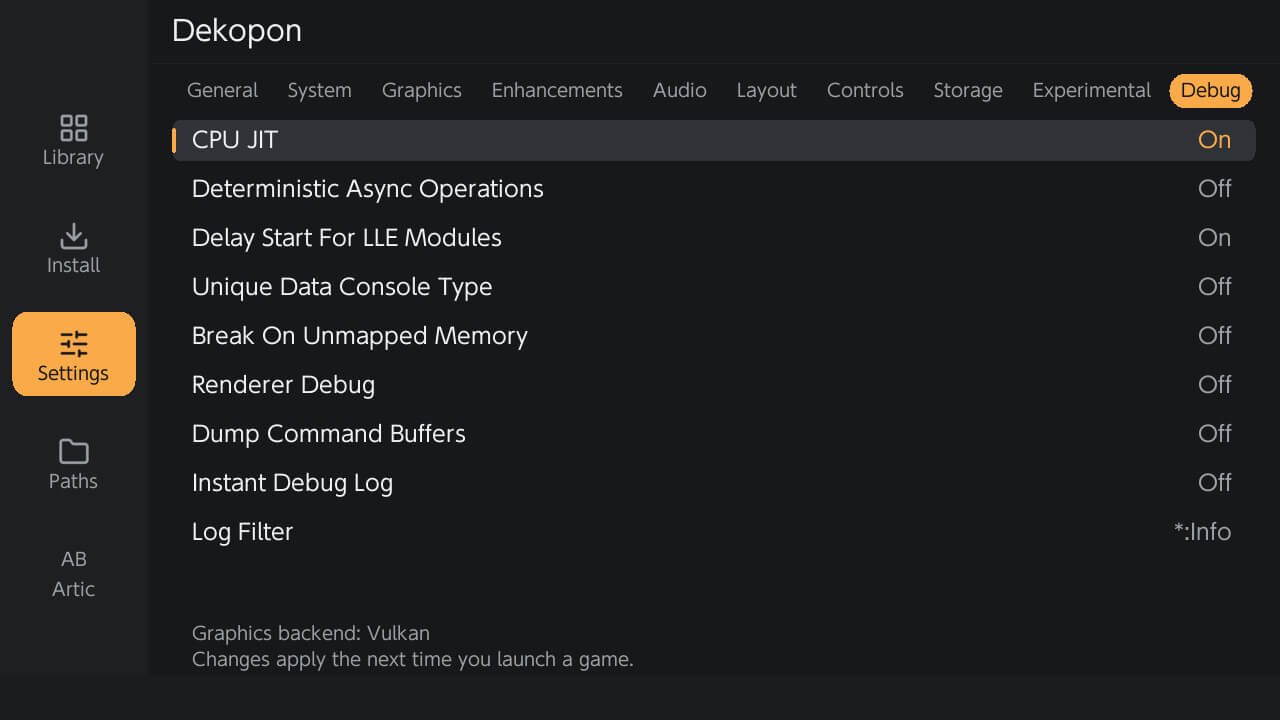
Task: Toggle Unique Data Console Type
Action: [x=714, y=287]
